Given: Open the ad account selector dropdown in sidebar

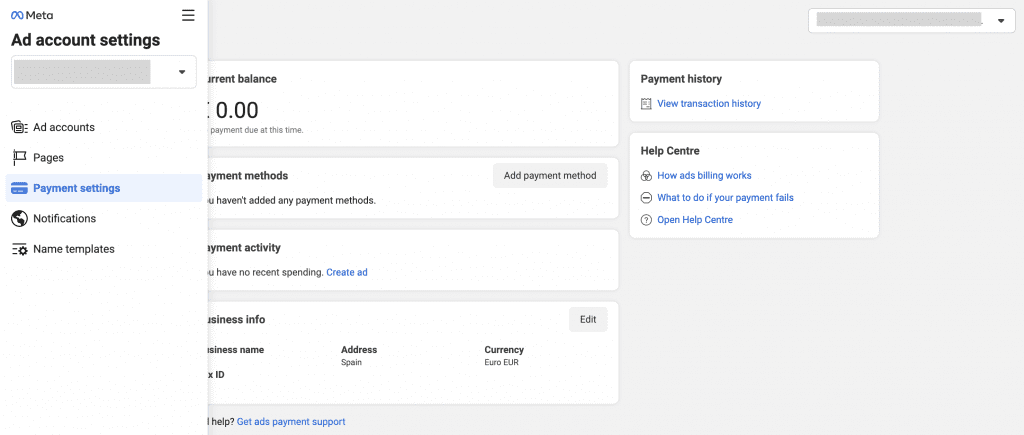Looking at the screenshot, I should [104, 72].
